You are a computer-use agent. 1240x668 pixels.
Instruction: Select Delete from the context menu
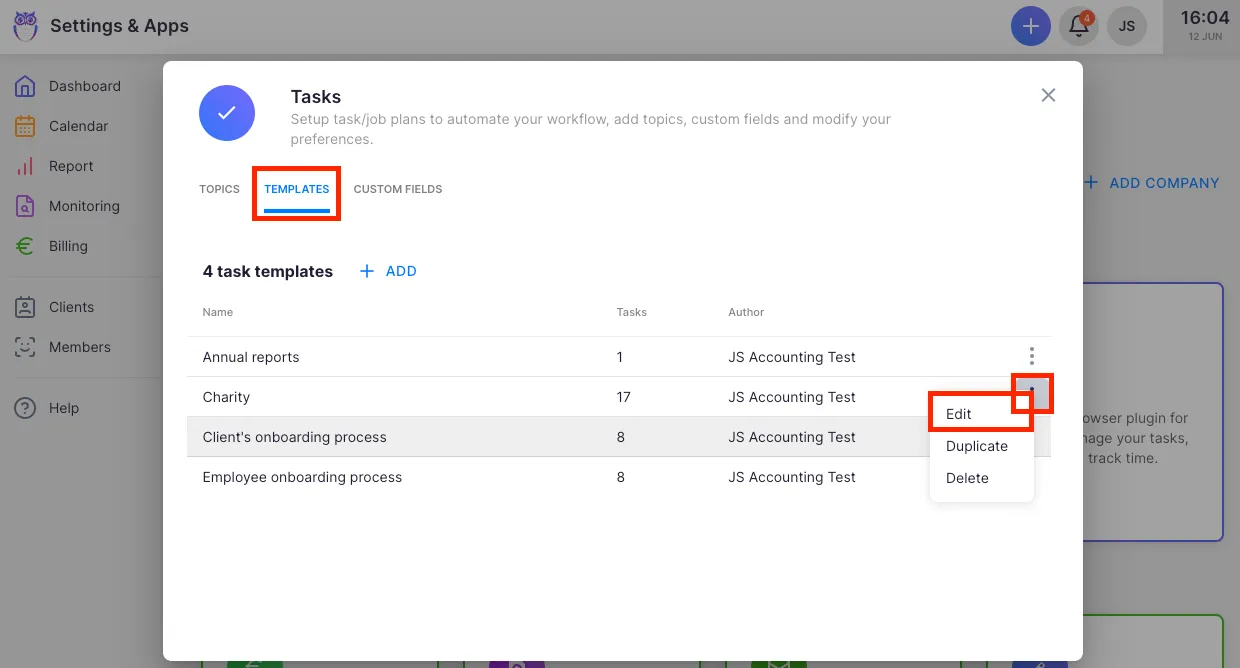coord(967,478)
